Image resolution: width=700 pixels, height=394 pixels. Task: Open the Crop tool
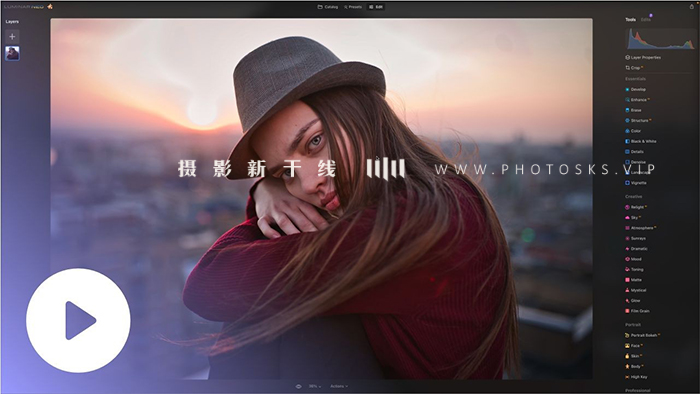[x=633, y=68]
